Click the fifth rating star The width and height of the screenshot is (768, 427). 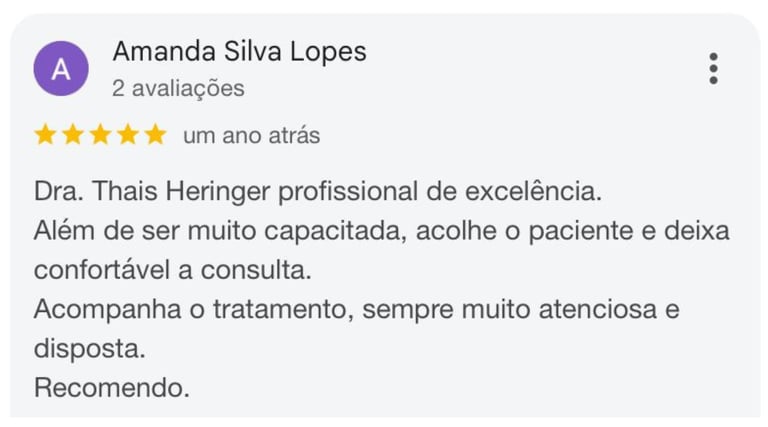[155, 136]
